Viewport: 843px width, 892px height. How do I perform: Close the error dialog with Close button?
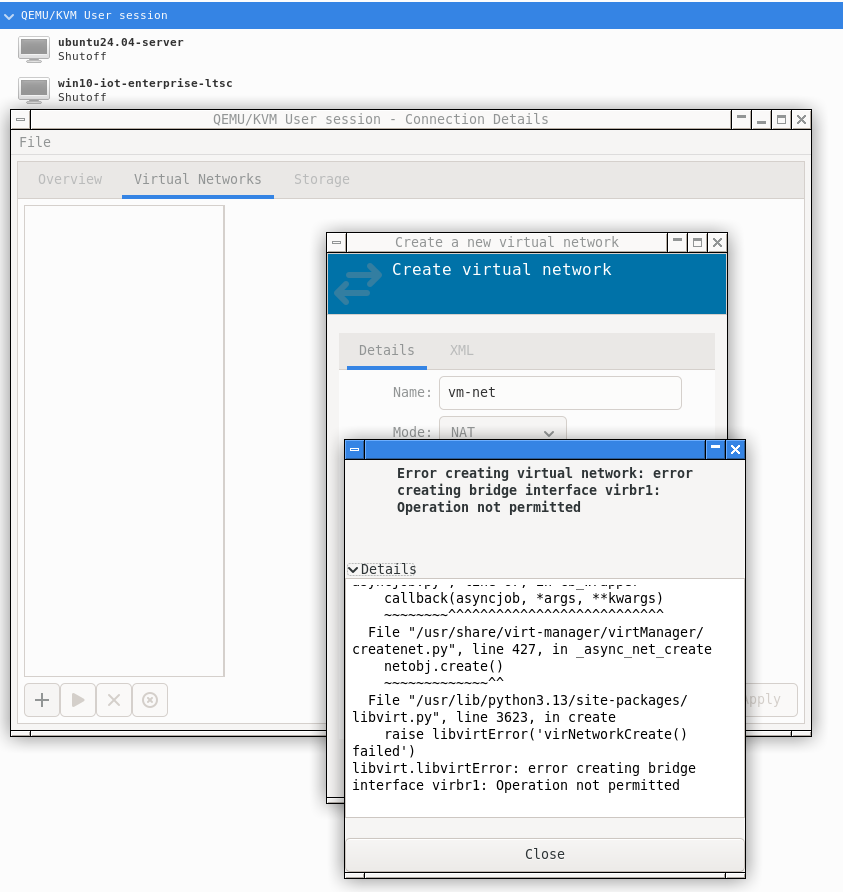545,854
